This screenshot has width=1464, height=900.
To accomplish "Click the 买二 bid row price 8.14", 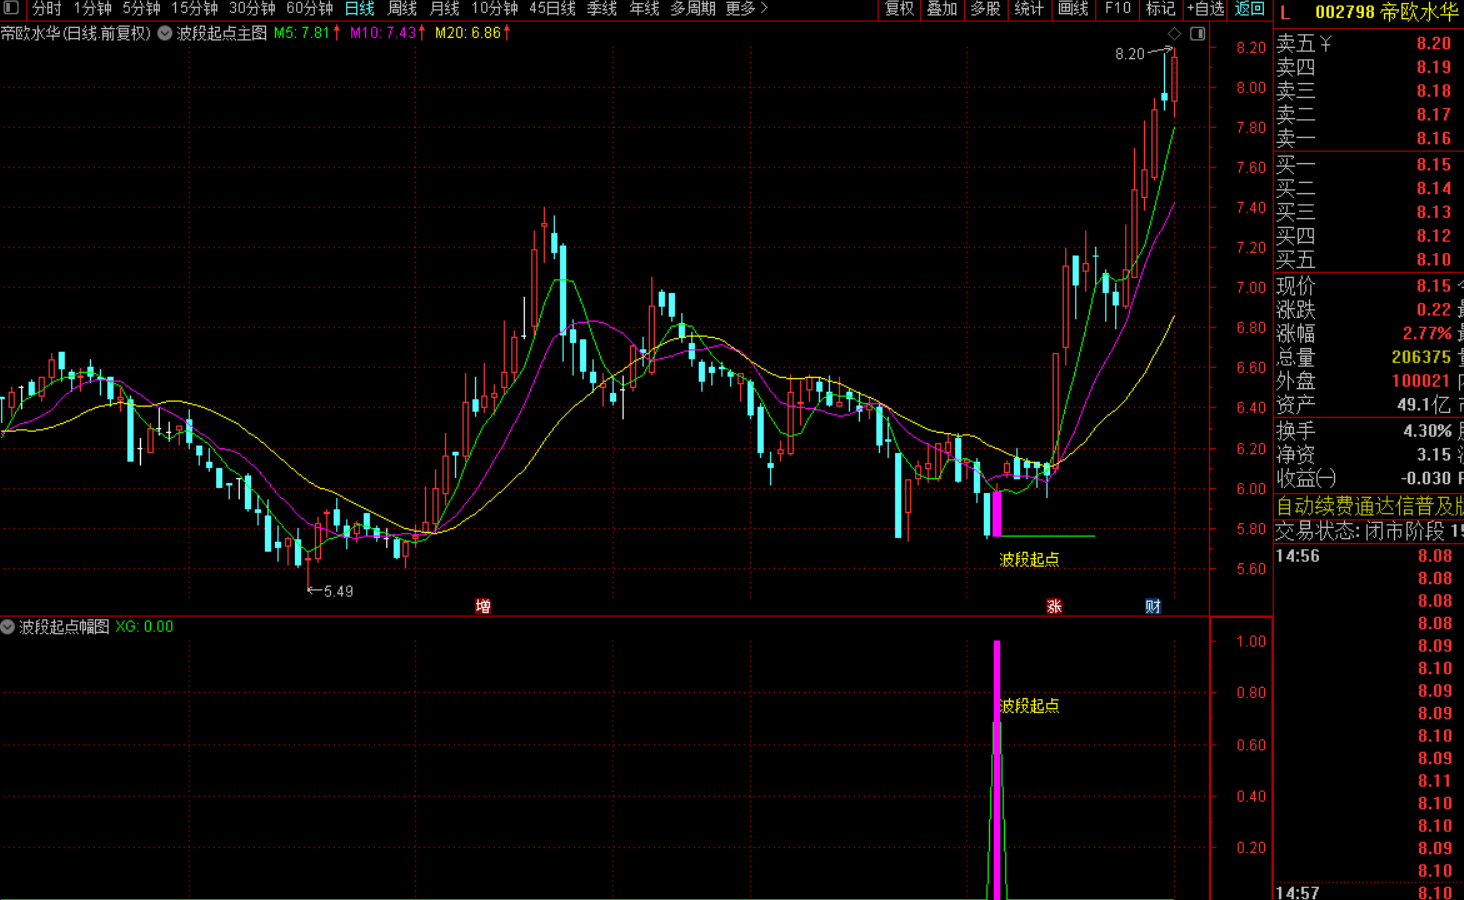I will coord(1433,188).
